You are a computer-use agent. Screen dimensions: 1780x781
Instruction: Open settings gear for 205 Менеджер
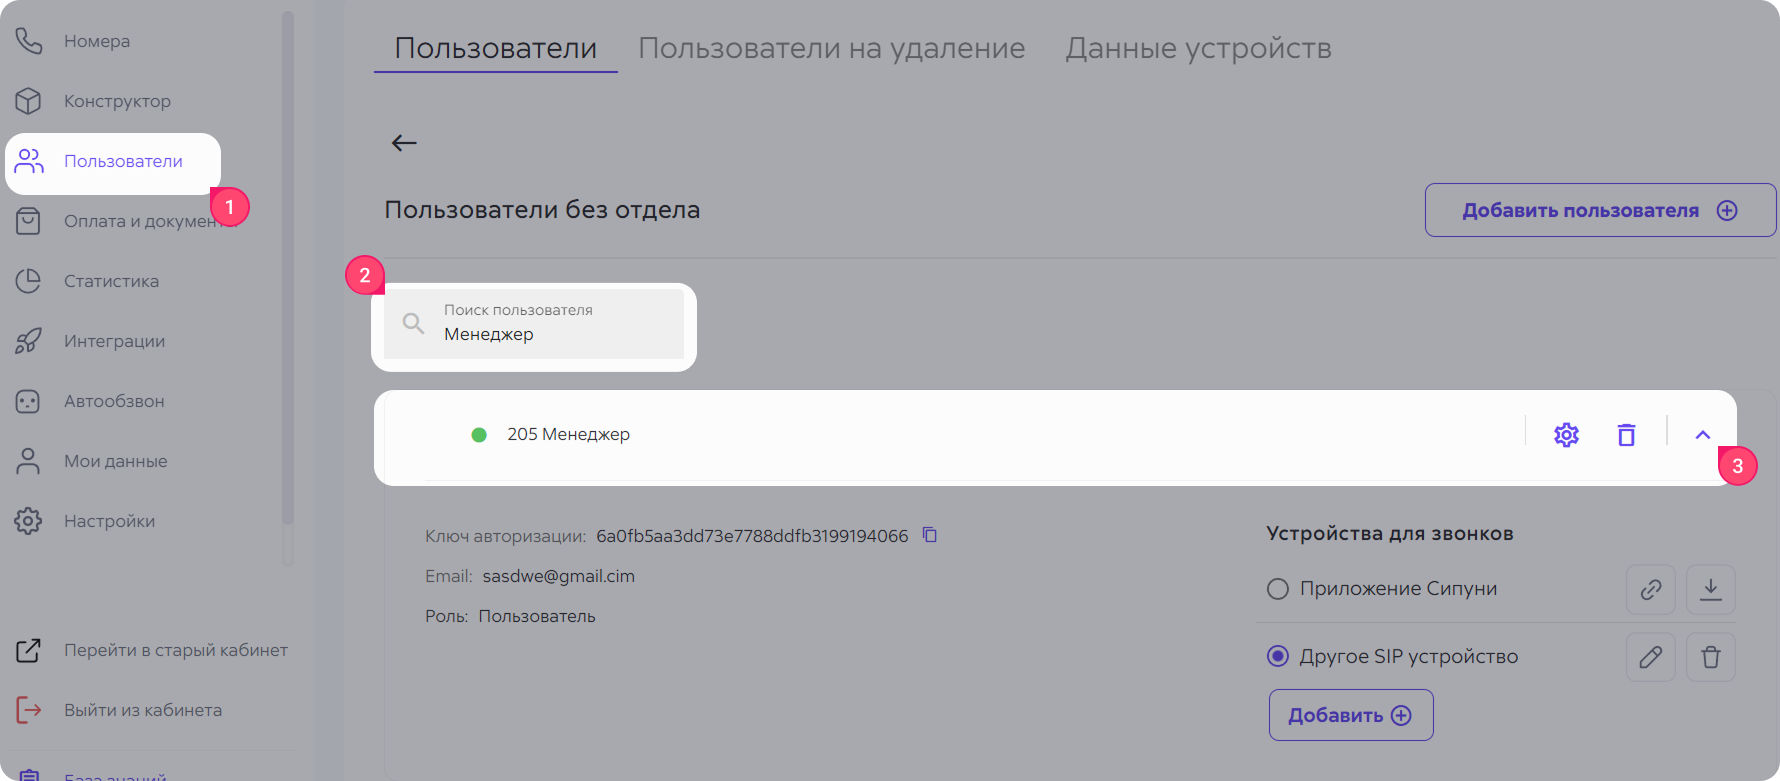coord(1566,435)
